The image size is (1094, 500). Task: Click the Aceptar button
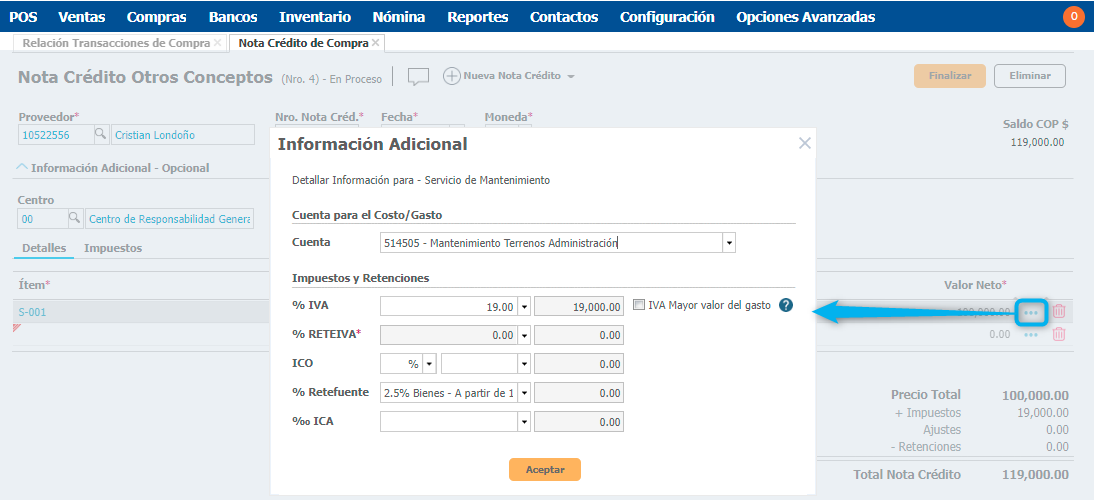pyautogui.click(x=544, y=470)
